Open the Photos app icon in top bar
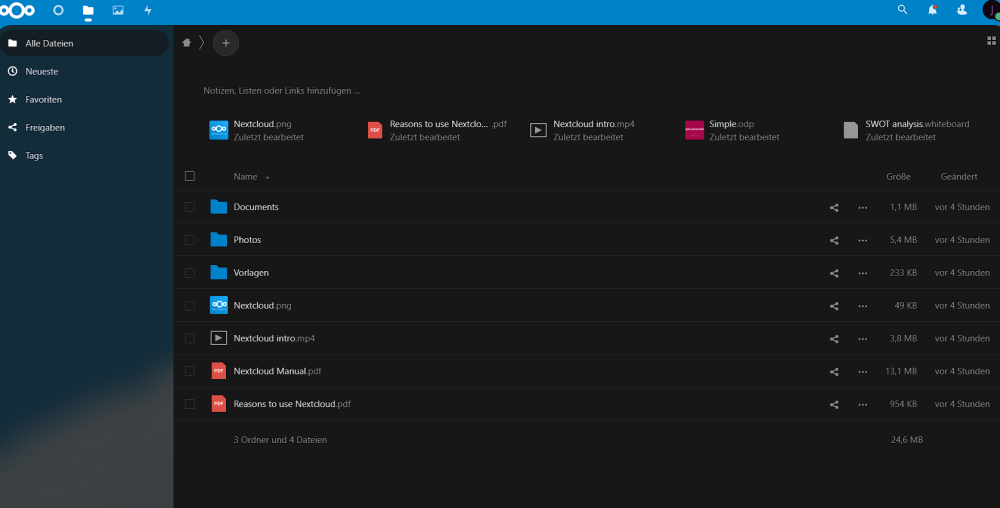1000x508 pixels. pyautogui.click(x=118, y=10)
